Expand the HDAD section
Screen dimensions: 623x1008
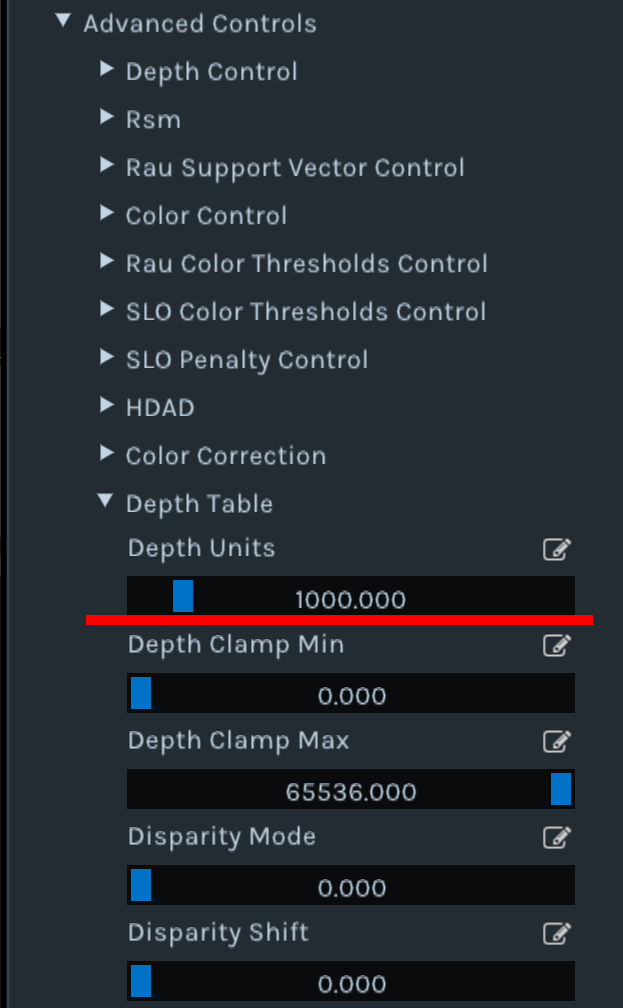coord(107,406)
